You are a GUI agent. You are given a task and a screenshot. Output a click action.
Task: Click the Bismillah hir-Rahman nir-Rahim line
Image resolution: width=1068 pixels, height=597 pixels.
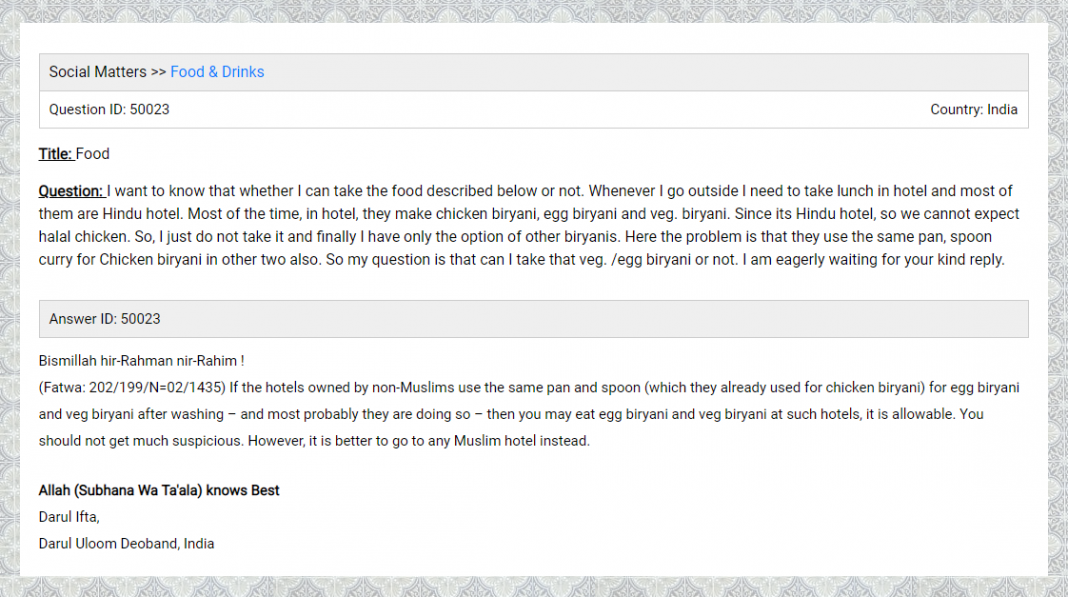[141, 360]
